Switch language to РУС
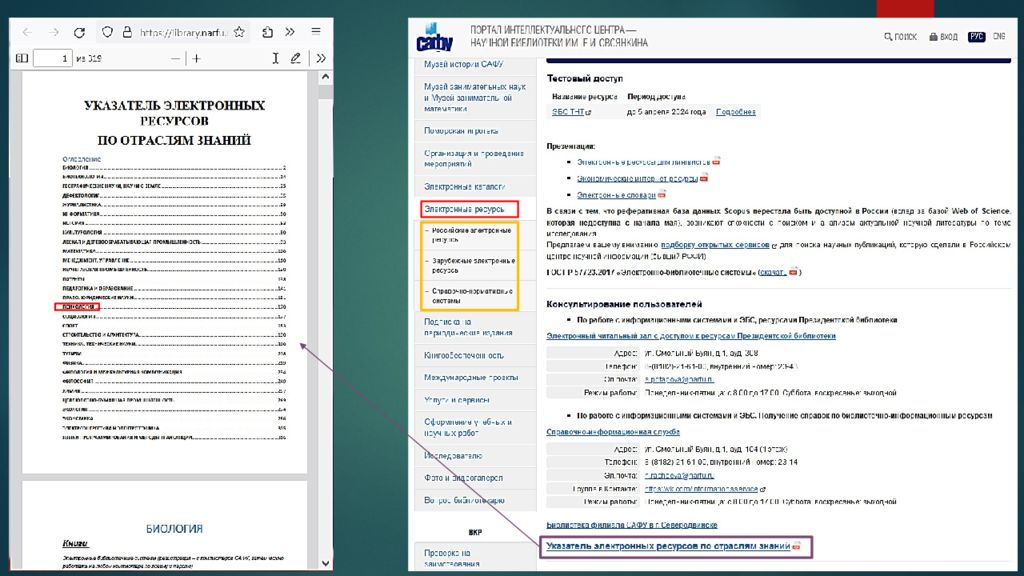1024x576 pixels. (976, 37)
